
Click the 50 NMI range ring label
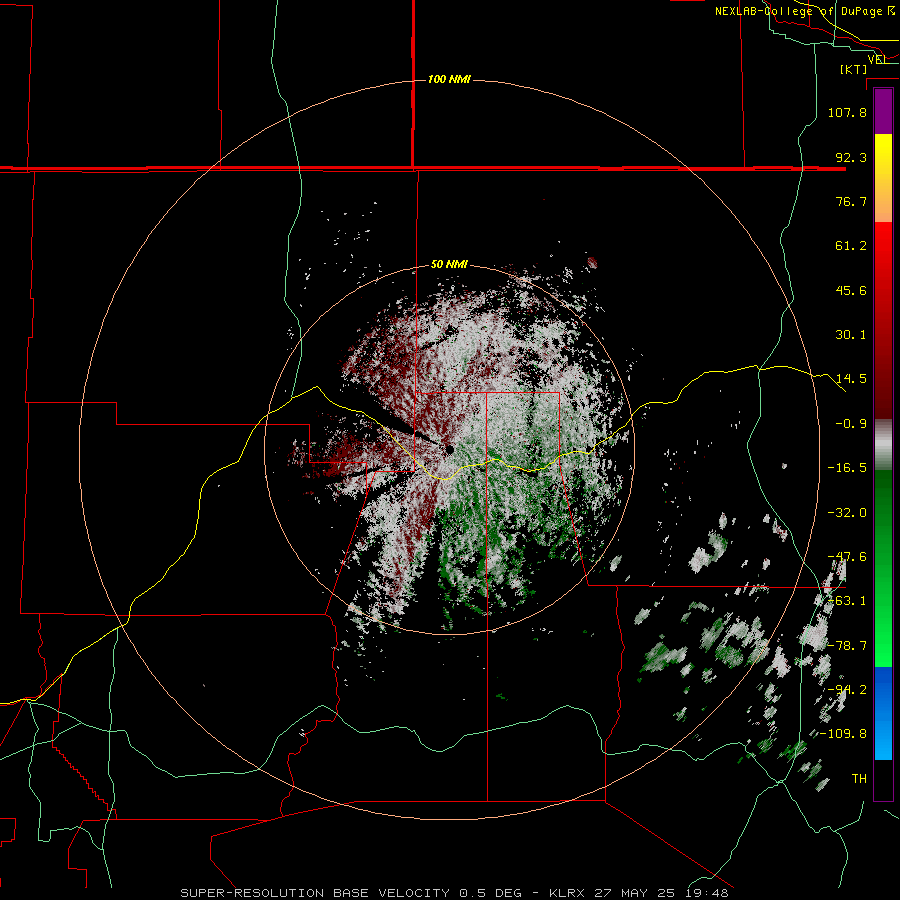click(x=449, y=264)
